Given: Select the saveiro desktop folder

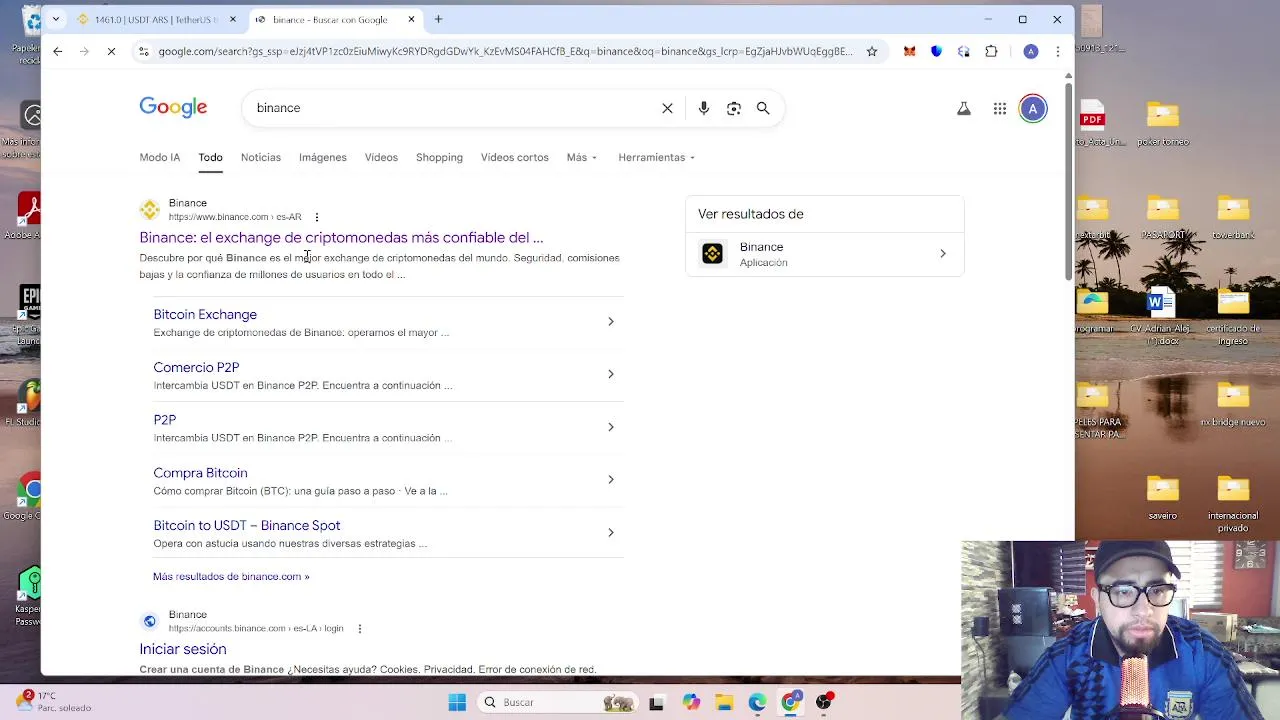Looking at the screenshot, I should pos(1162,499).
